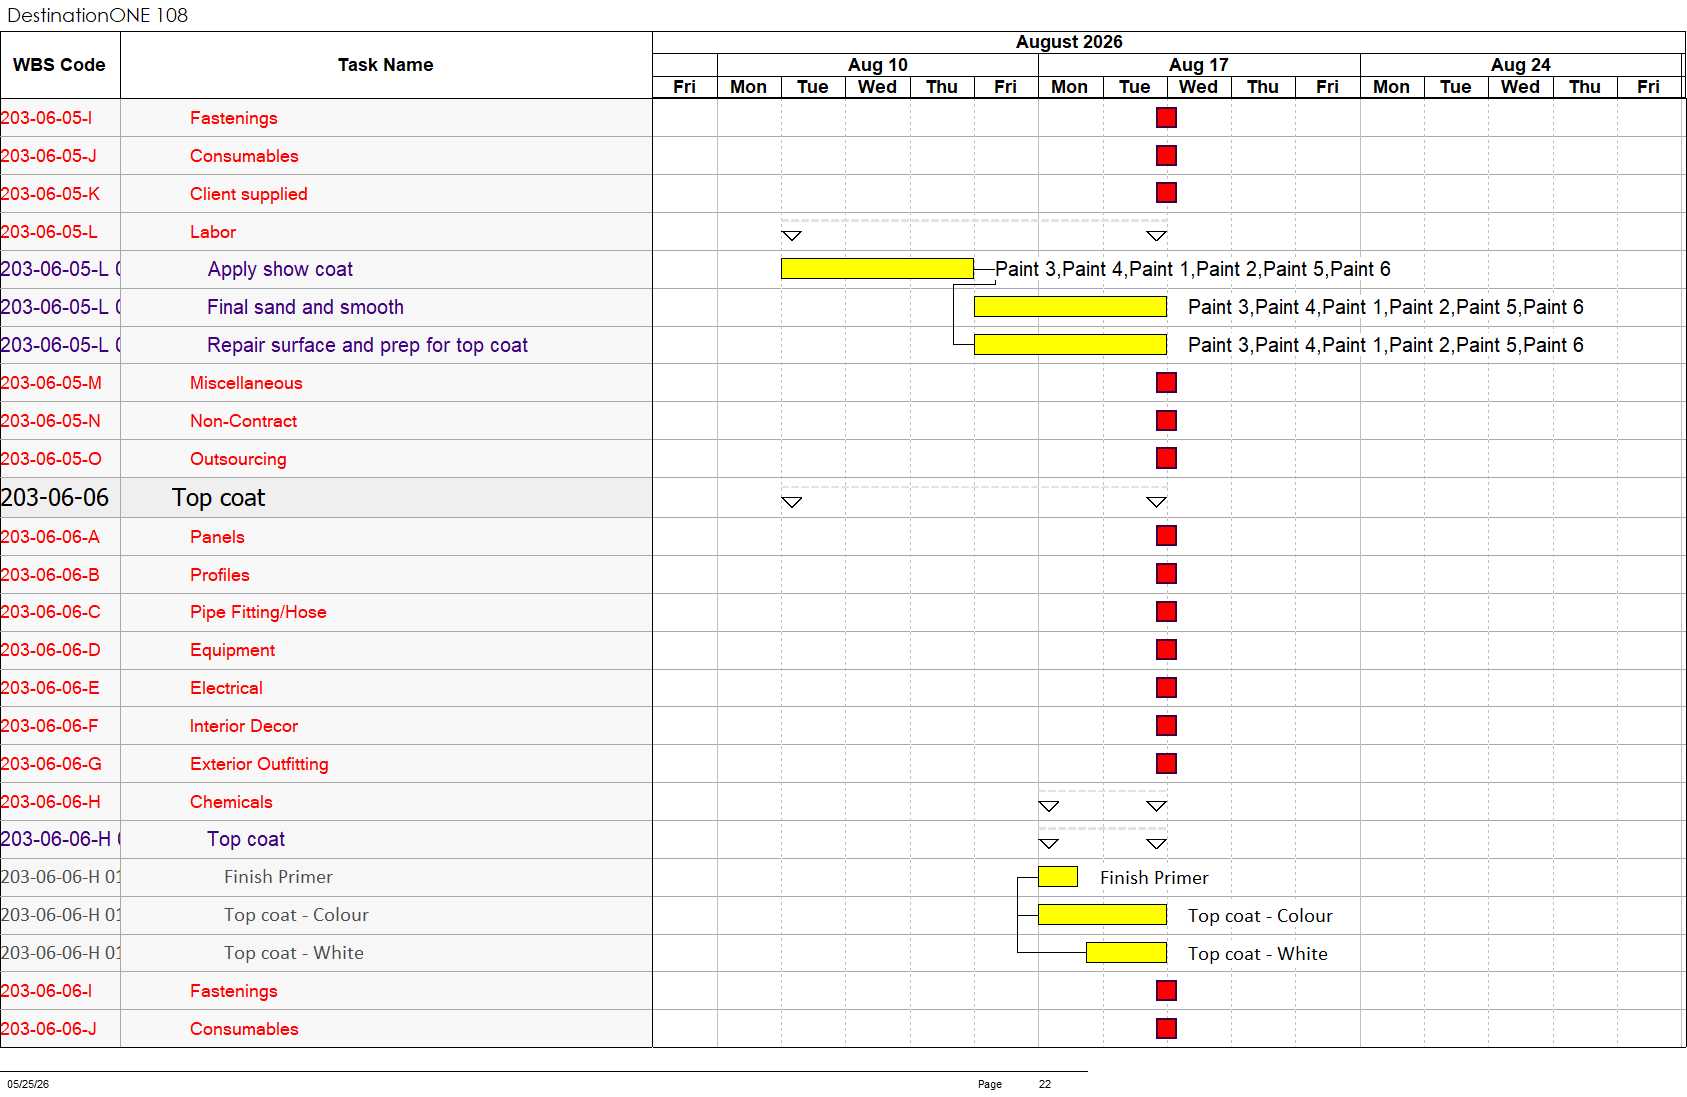Click the Task Name column header

(x=386, y=65)
